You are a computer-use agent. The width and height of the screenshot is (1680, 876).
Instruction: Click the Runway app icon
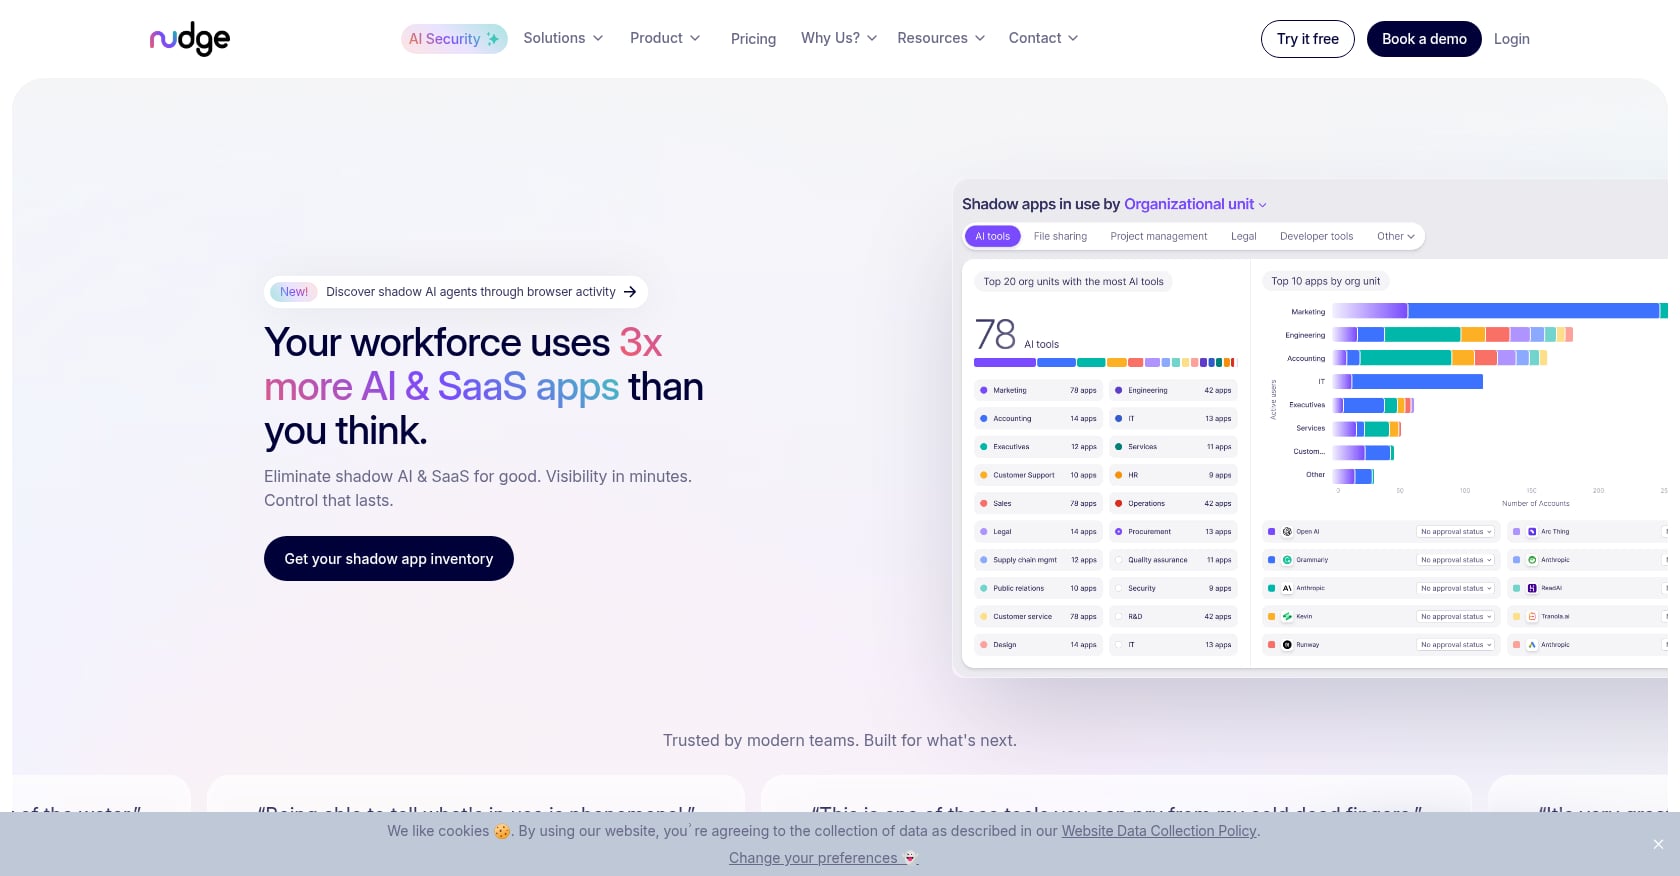point(1287,645)
